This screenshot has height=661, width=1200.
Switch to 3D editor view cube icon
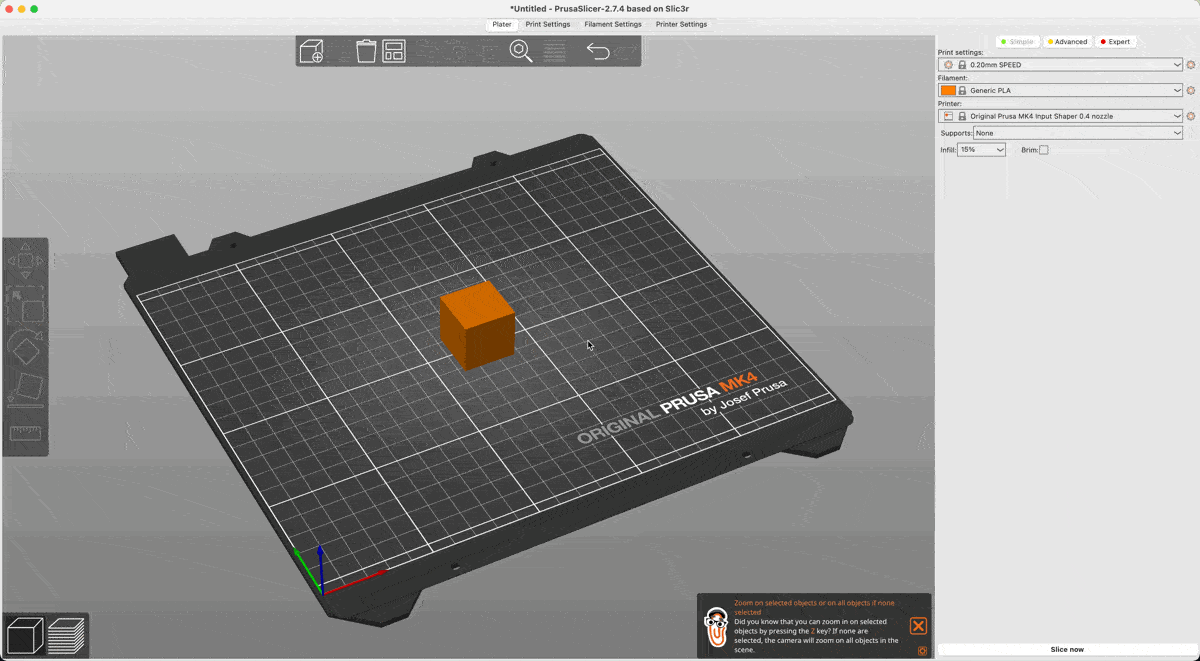coord(24,636)
